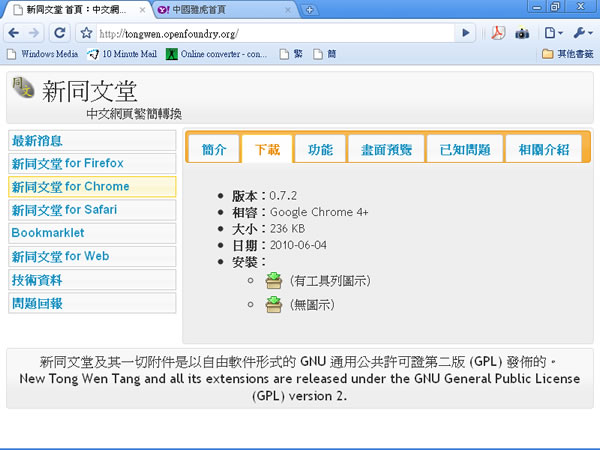Viewport: 600px width, 450px height.
Task: Click the 新同文堂 site title heading
Action: click(x=89, y=91)
